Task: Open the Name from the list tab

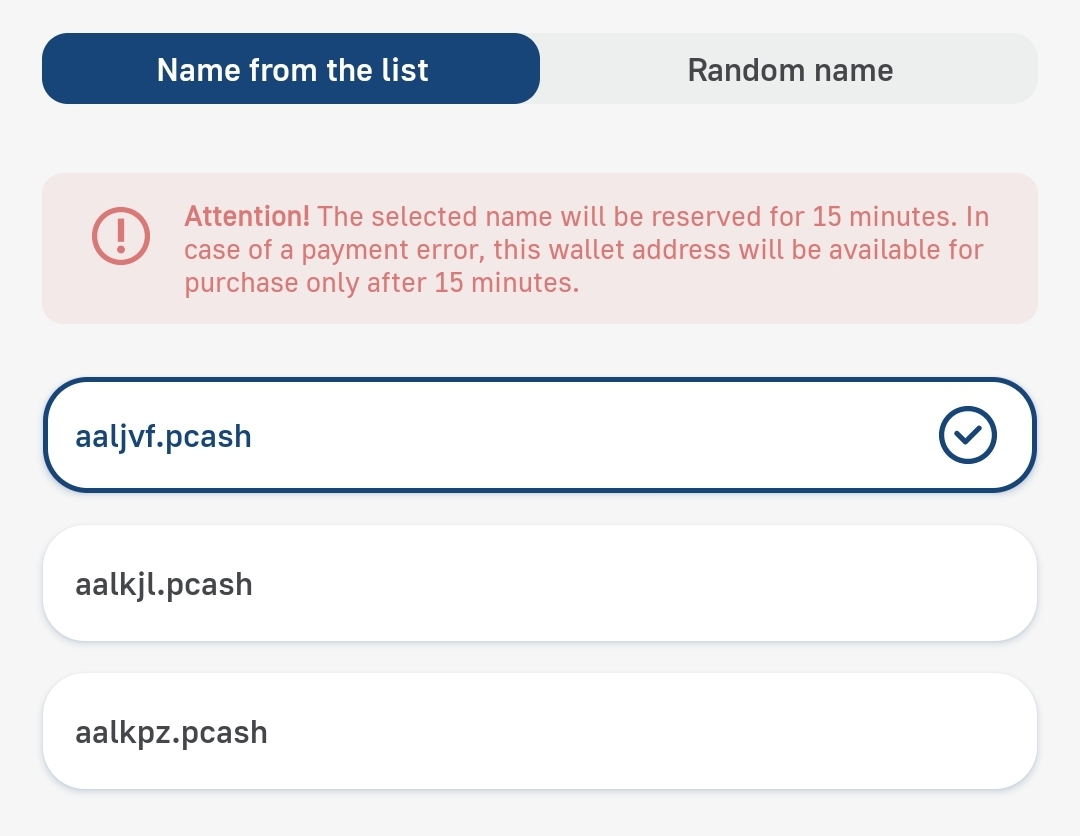Action: [x=291, y=69]
